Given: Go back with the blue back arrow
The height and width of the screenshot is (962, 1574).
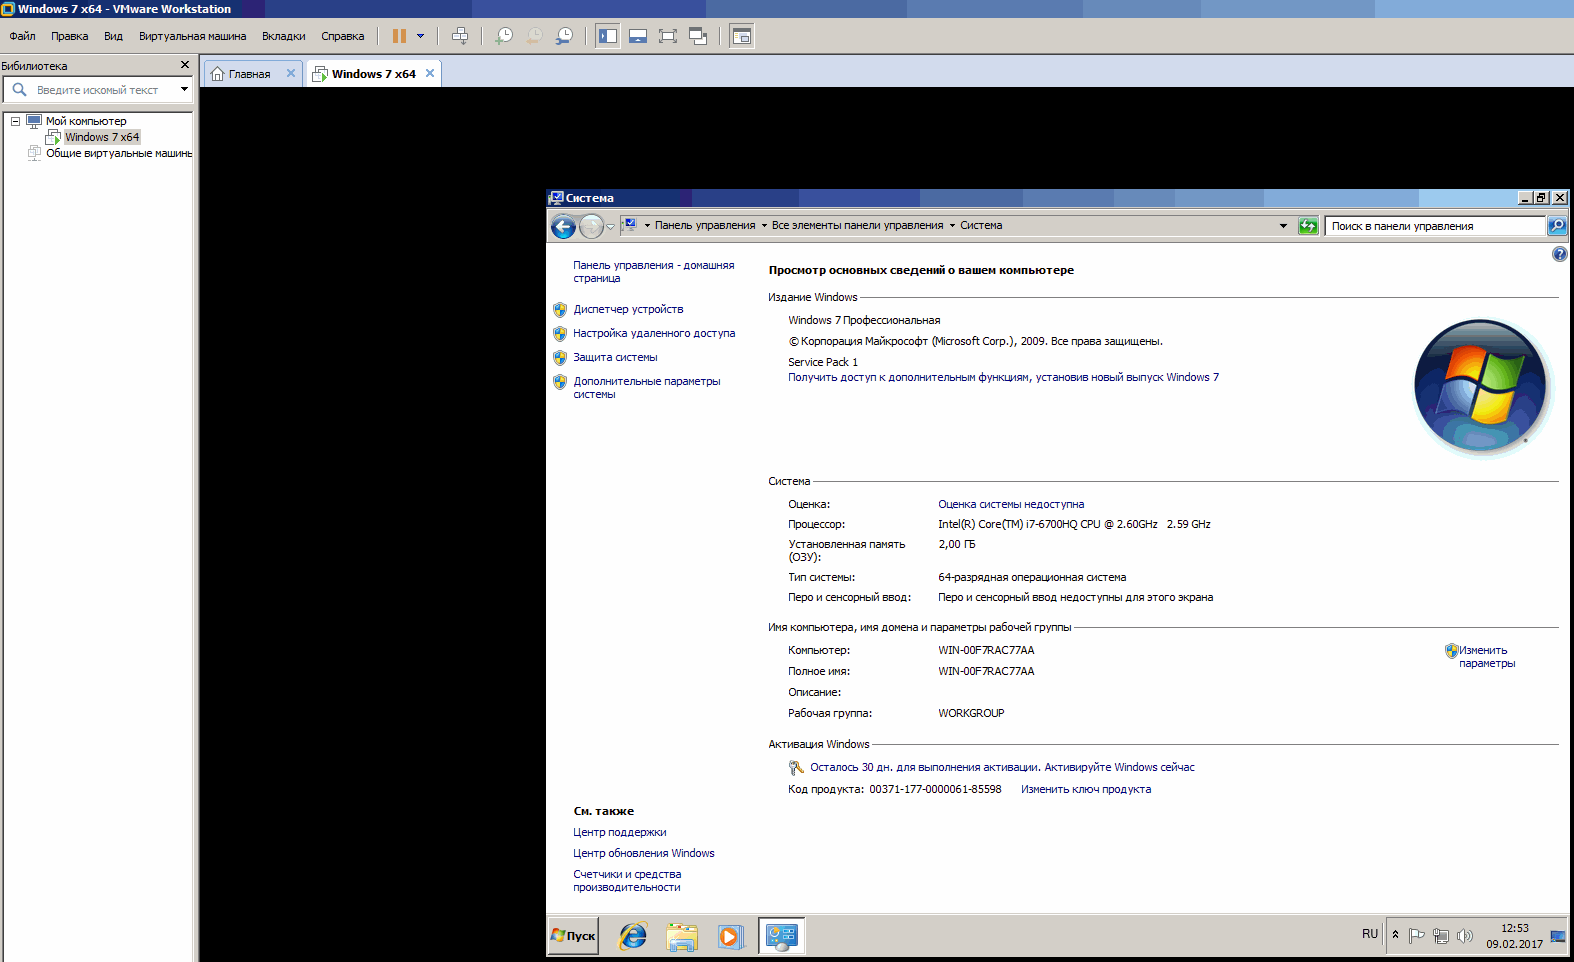Looking at the screenshot, I should pos(563,227).
